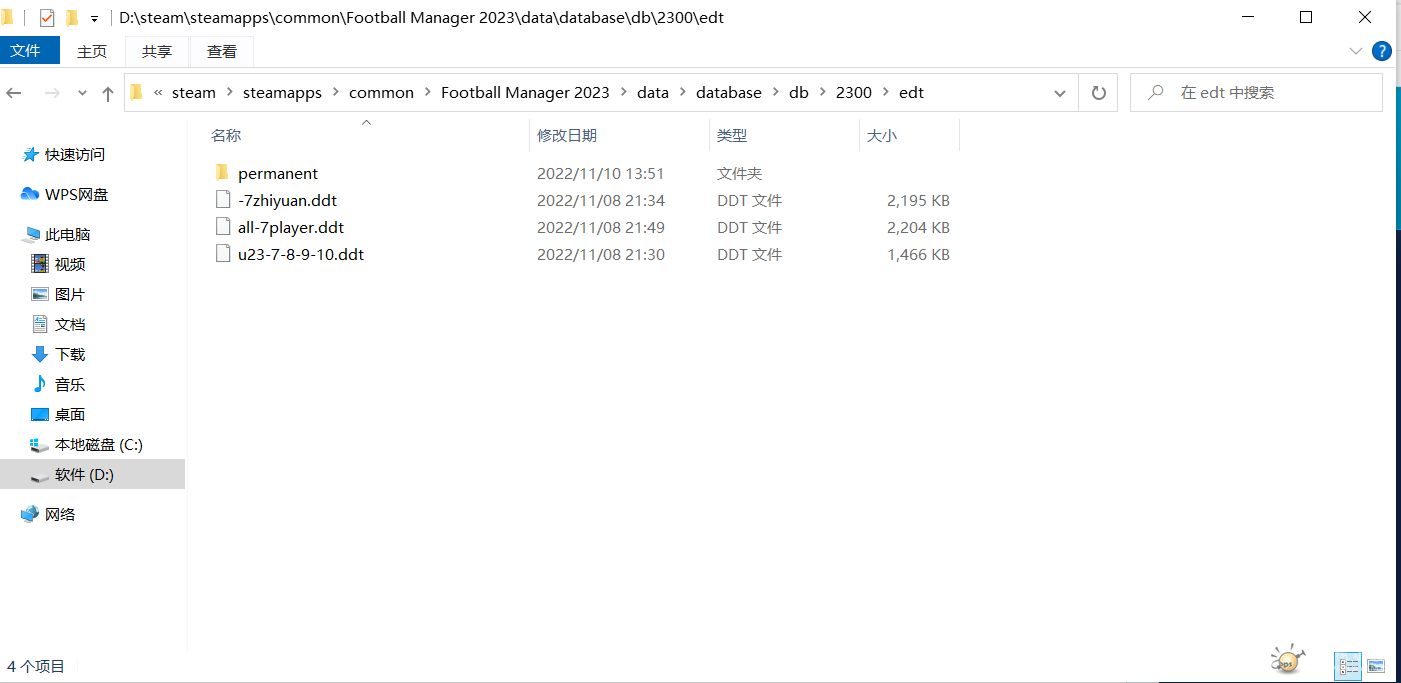This screenshot has height=683, width=1401.
Task: Sort files by the 名称 column header
Action: pyautogui.click(x=226, y=135)
